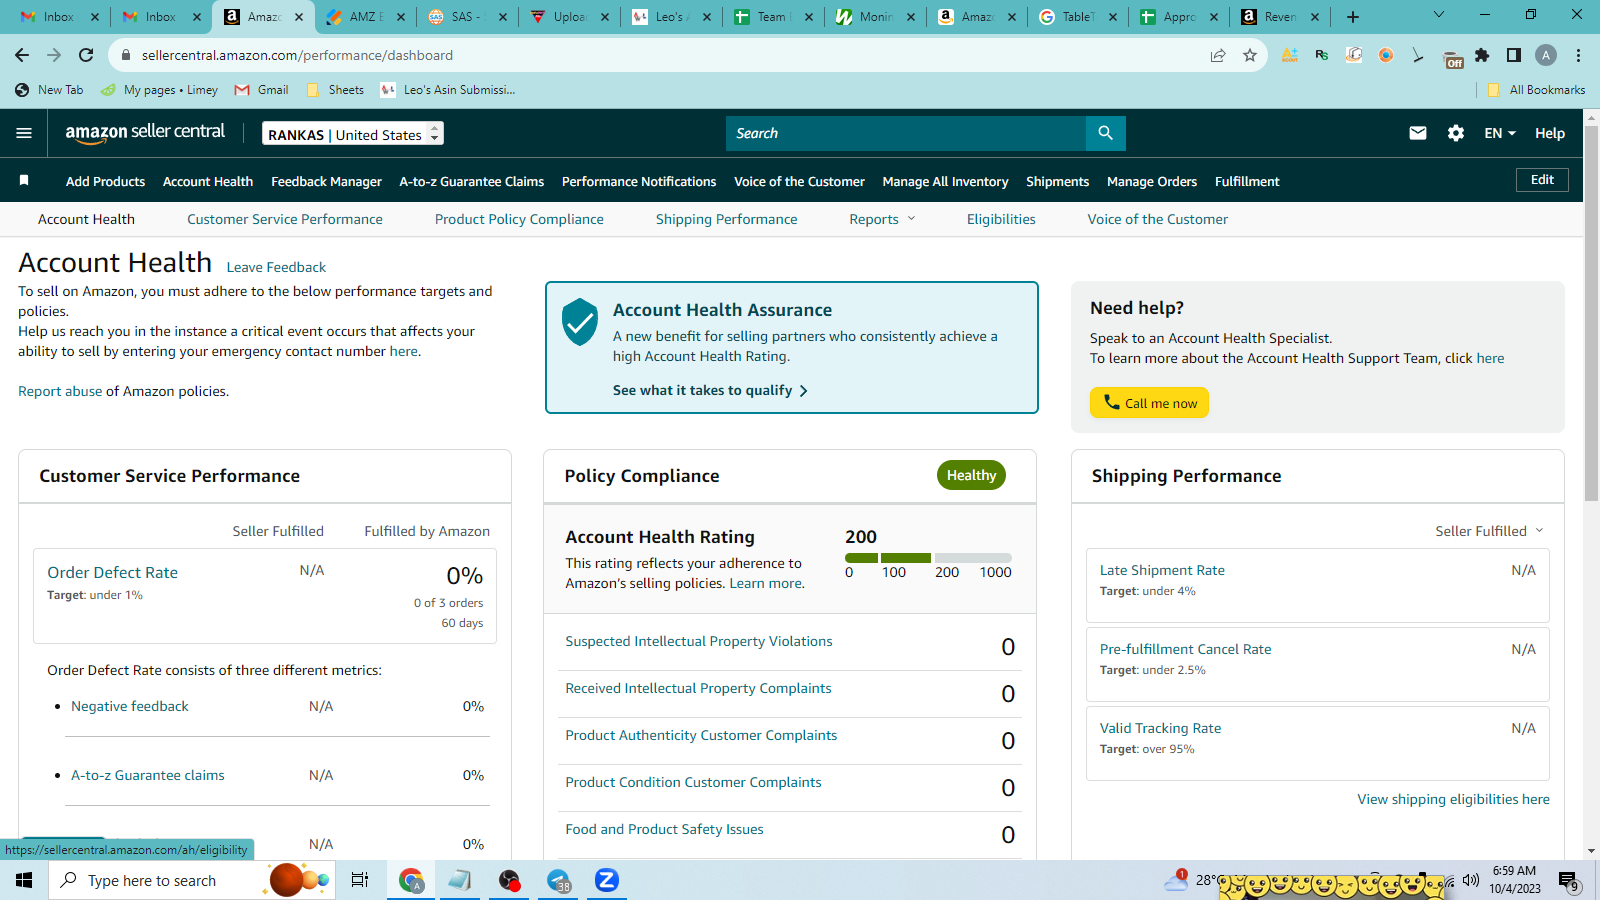This screenshot has height=900, width=1600.
Task: Open the settings gear icon
Action: (1456, 133)
